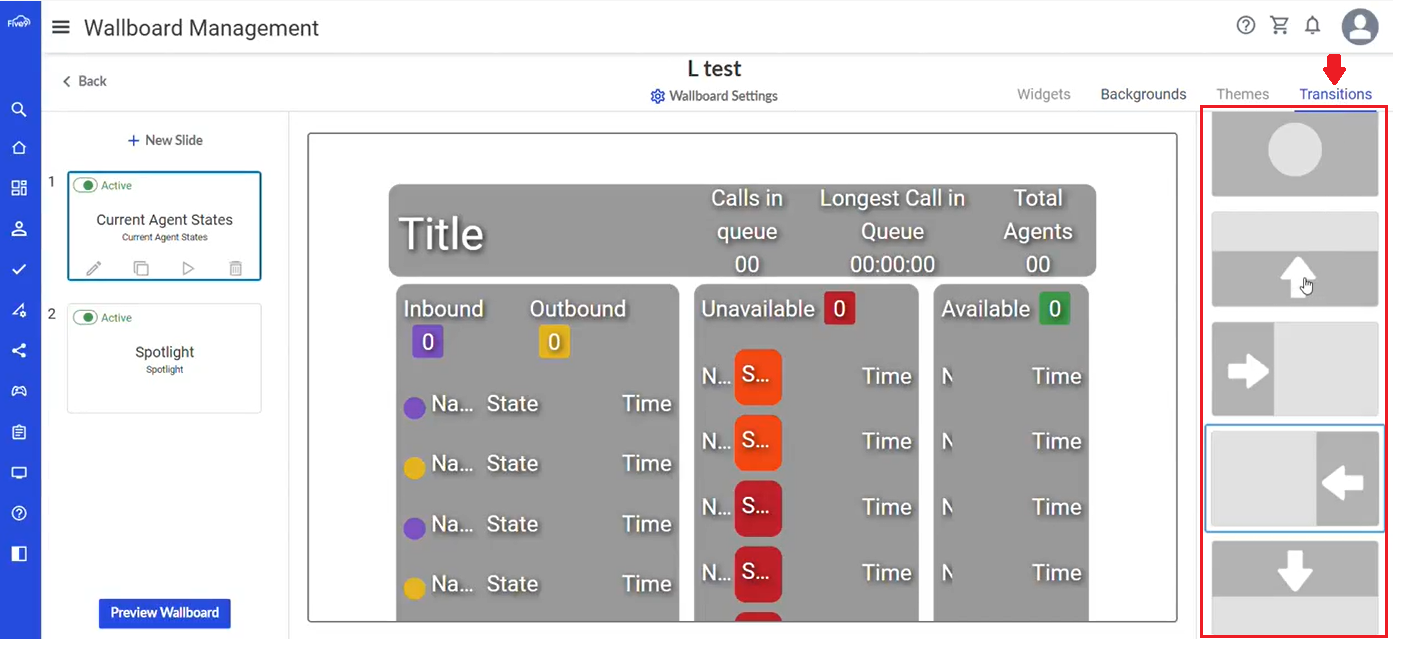Click the red Unavailable count badge
The width and height of the screenshot is (1405, 652).
839,309
